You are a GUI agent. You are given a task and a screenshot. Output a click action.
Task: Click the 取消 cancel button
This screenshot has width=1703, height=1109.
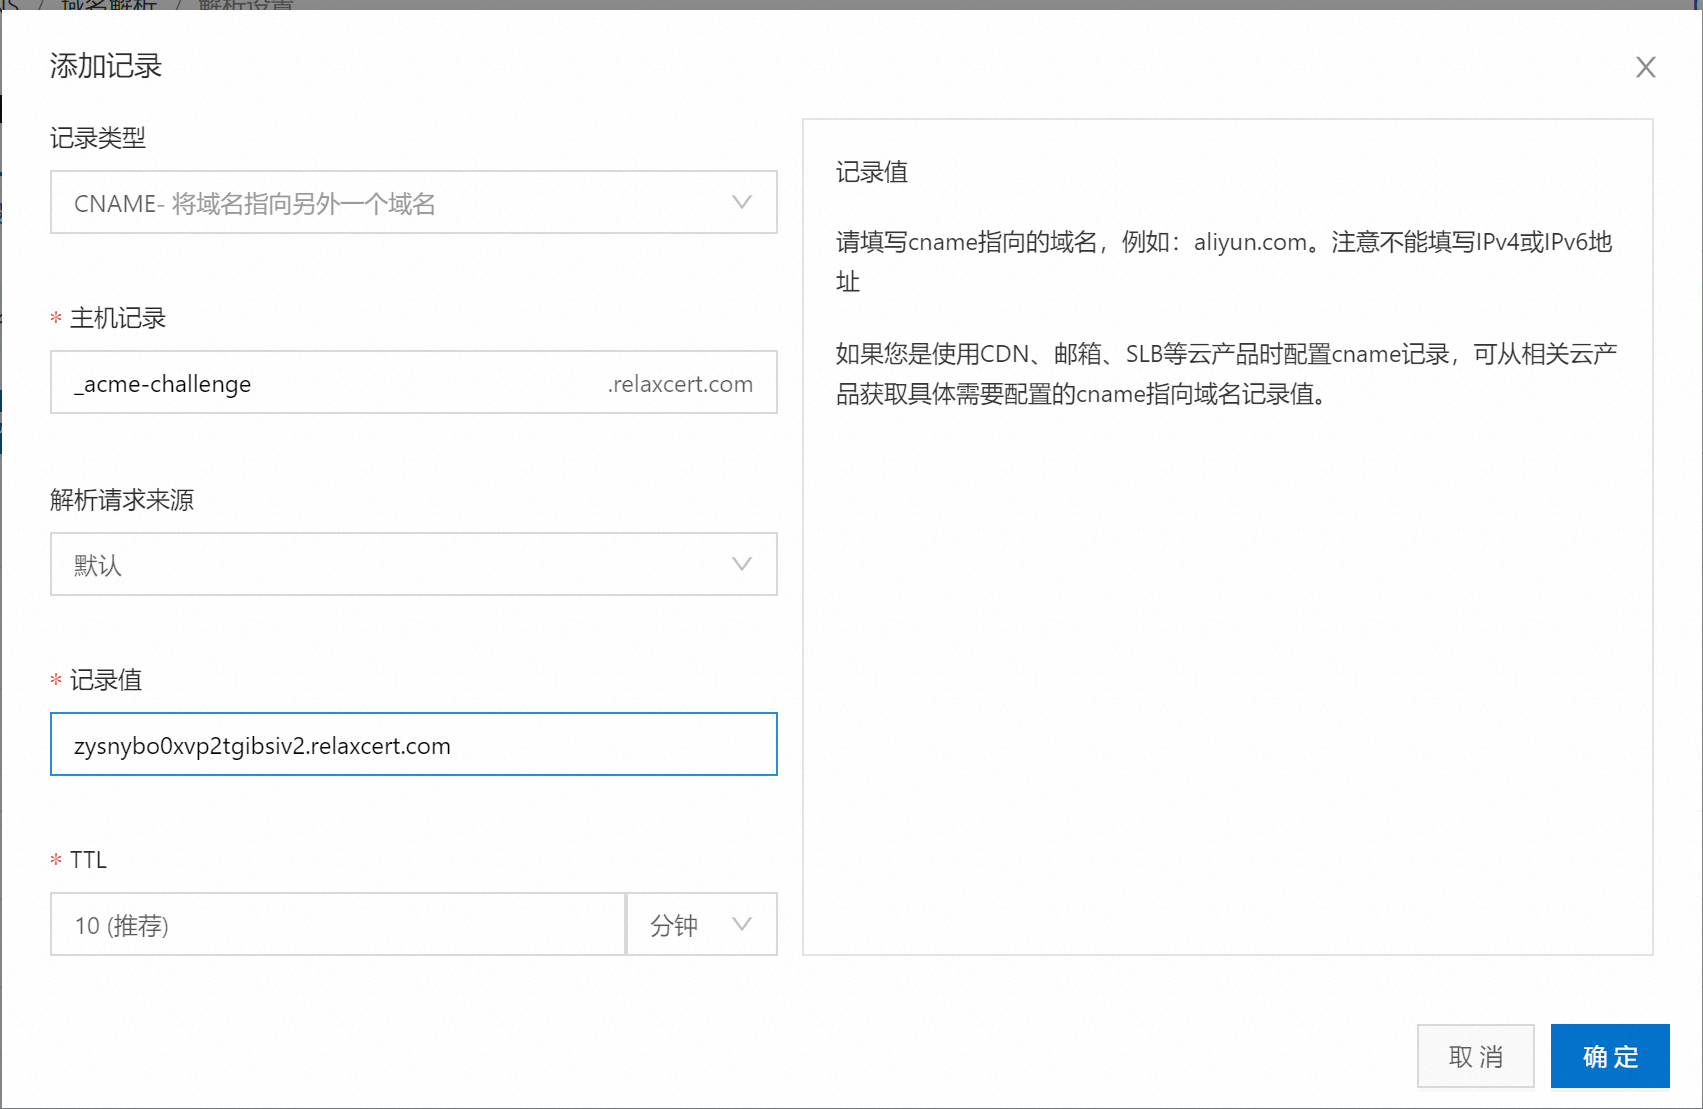click(x=1475, y=1056)
